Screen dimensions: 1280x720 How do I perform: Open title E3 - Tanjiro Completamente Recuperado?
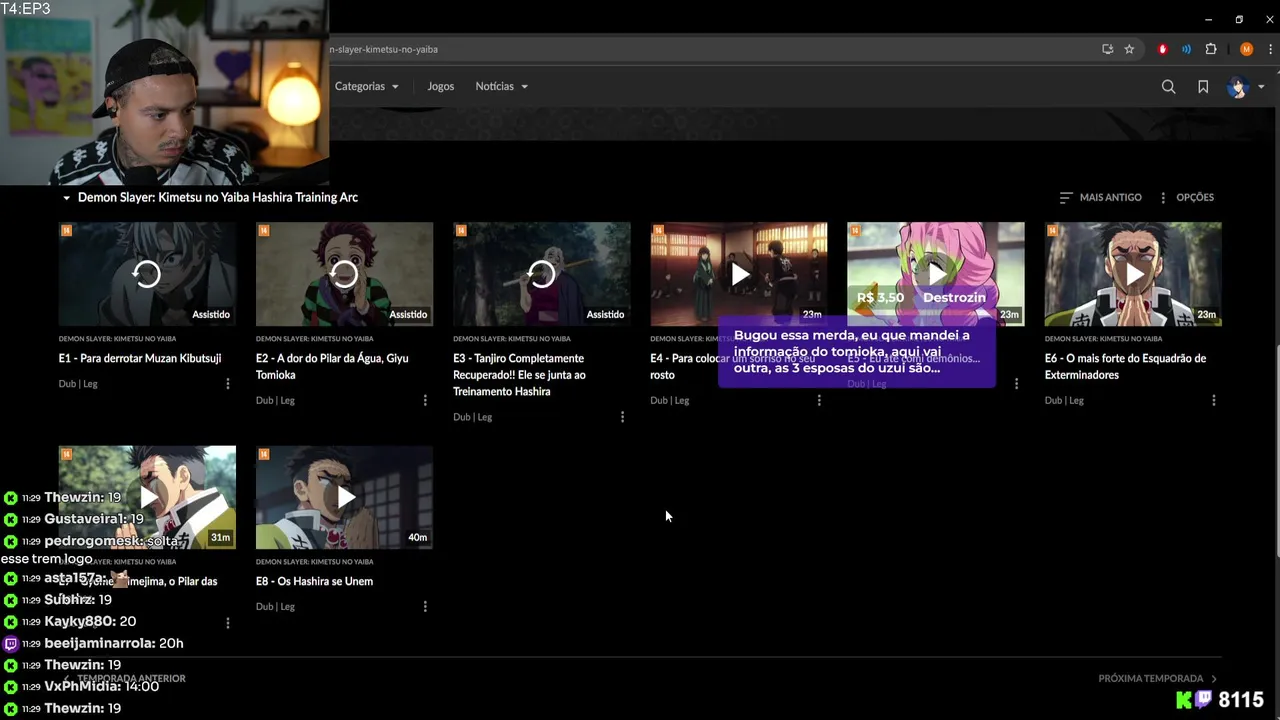(x=519, y=375)
